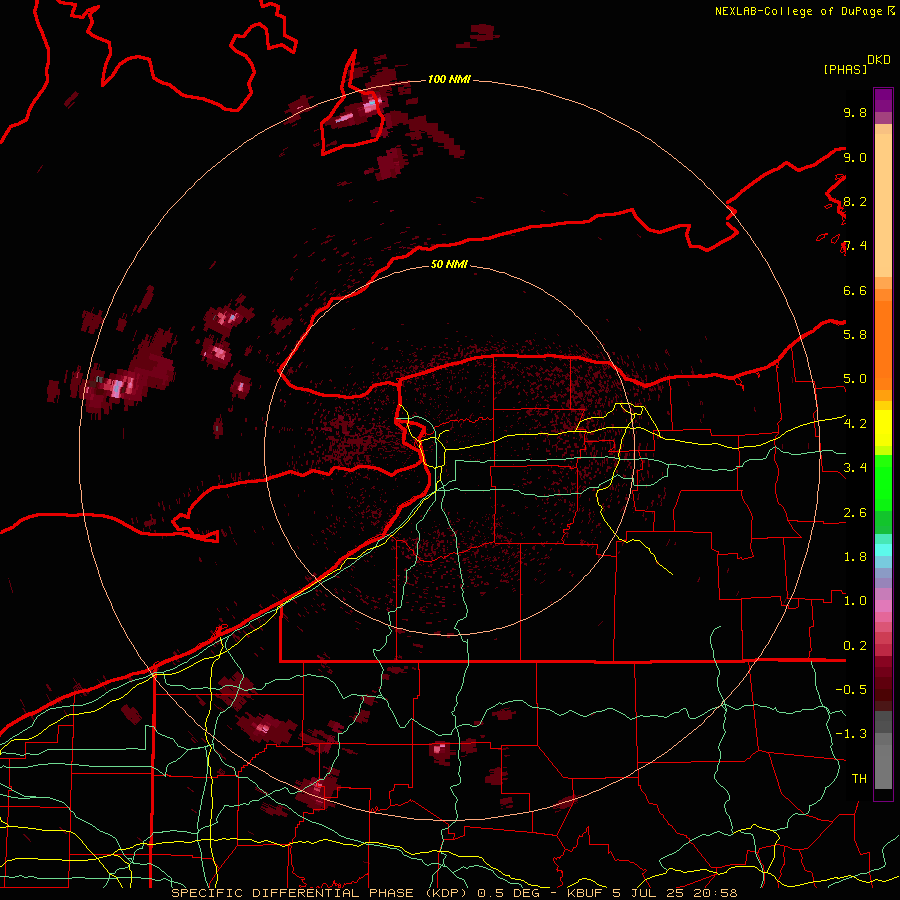
Task: Select the -1.3 scale value
Action: [851, 734]
